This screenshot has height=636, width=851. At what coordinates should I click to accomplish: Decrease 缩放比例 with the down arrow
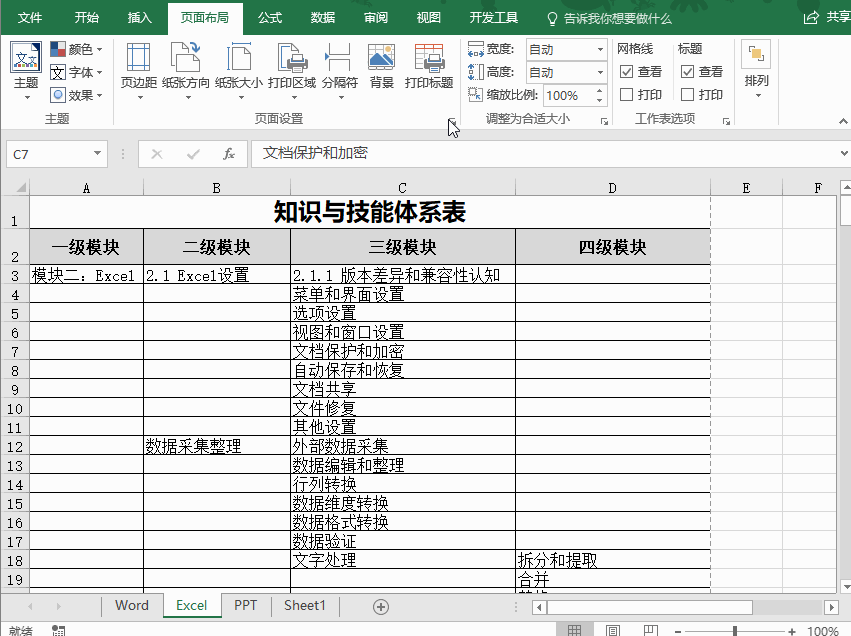click(600, 100)
